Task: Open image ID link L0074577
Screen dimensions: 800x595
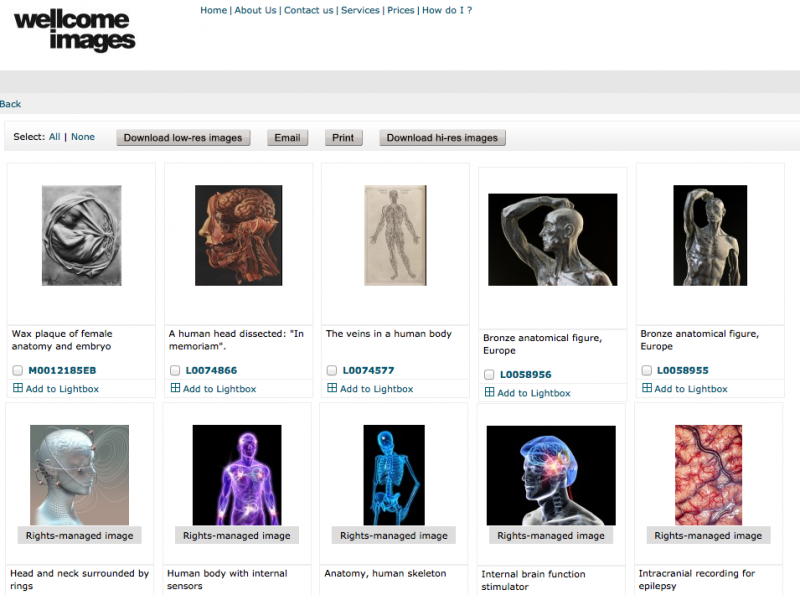Action: point(368,370)
